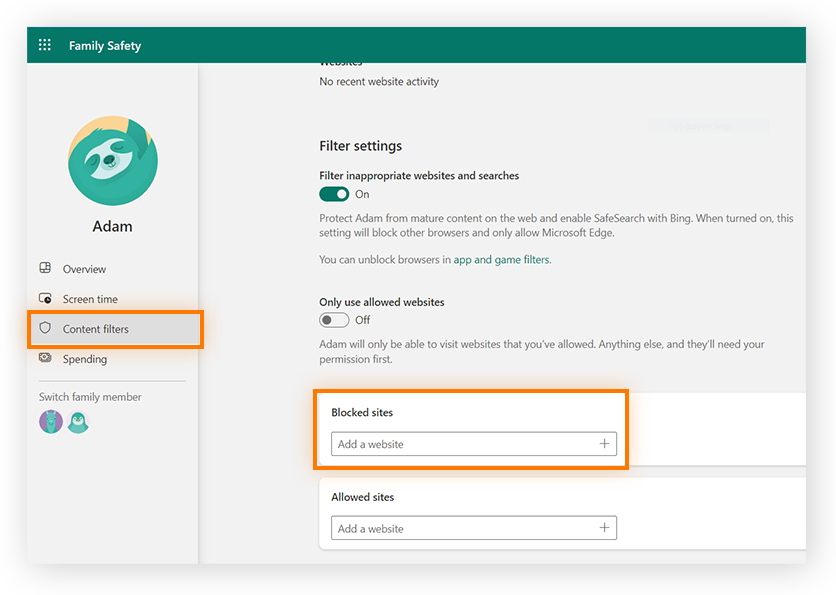Screen dimensions: 836x595
Task: Click the plus icon in Blocked sites
Action: 604,444
